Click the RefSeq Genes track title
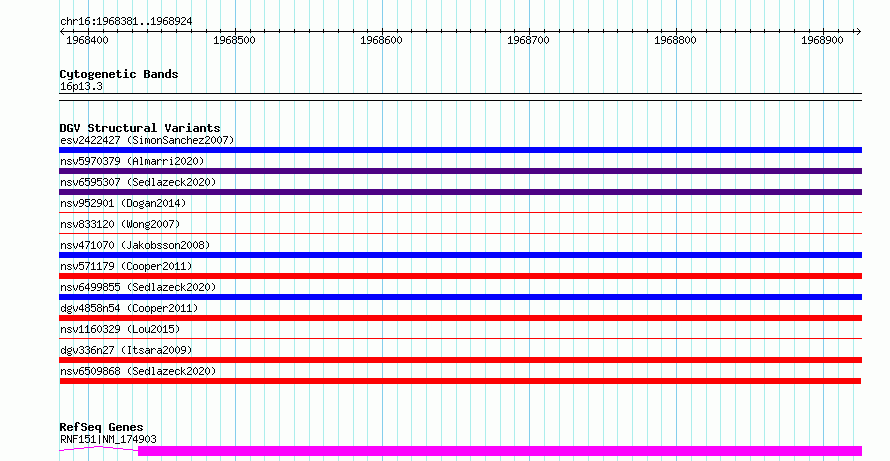Image resolution: width=890 pixels, height=461 pixels. tap(101, 427)
